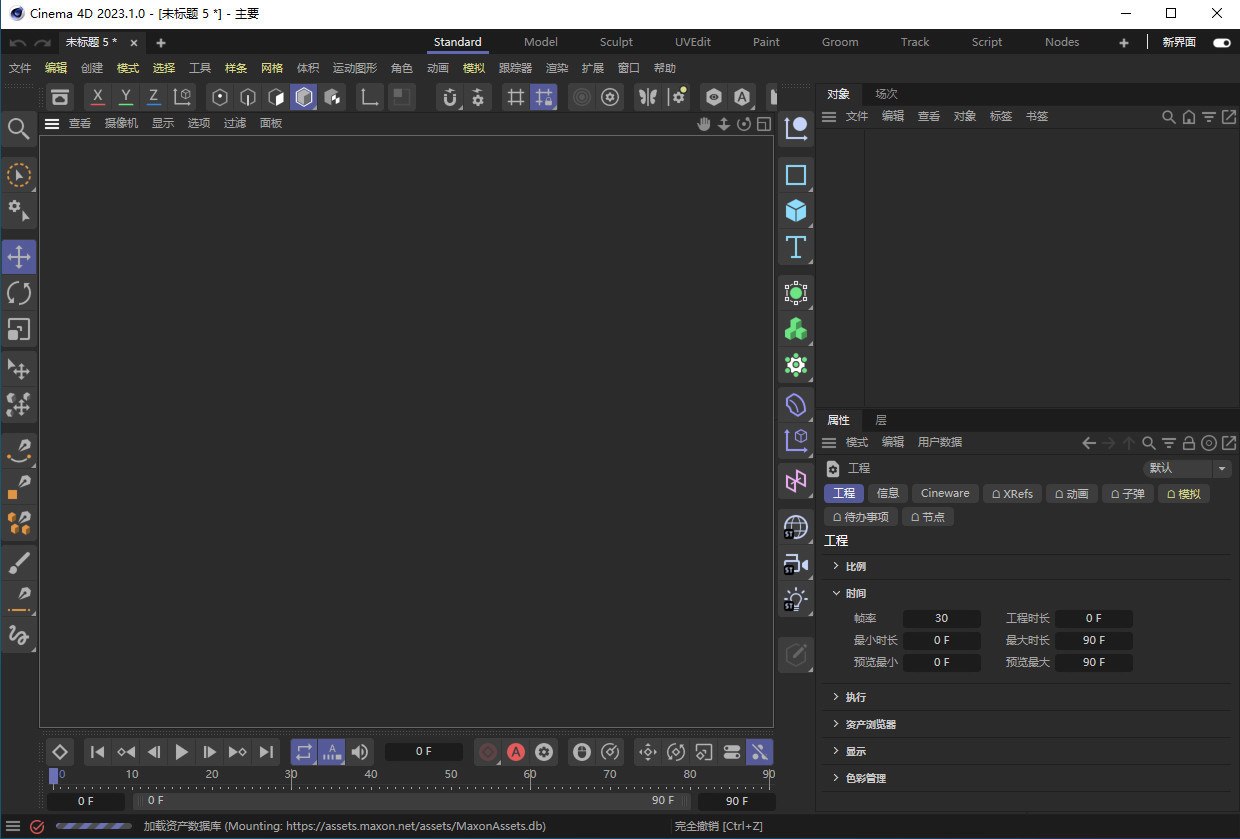
Task: Click the 帧率 value field
Action: pyautogui.click(x=941, y=619)
